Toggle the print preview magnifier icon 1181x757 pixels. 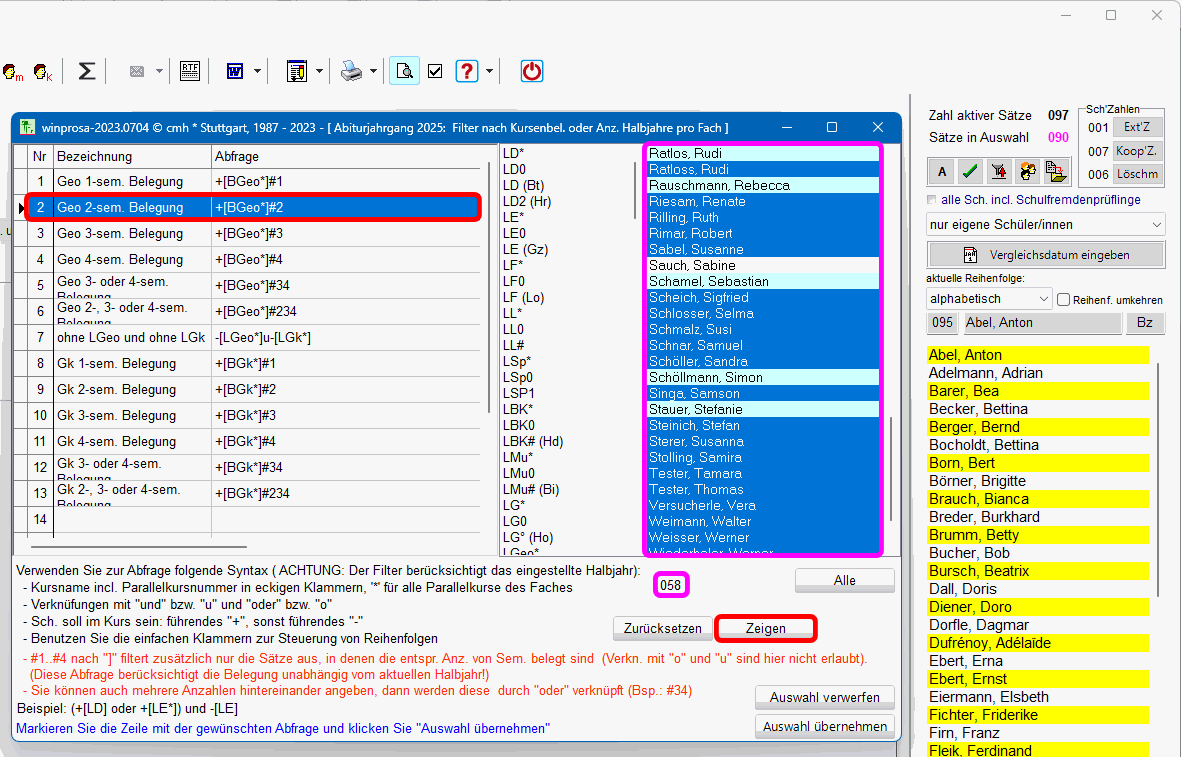pyautogui.click(x=404, y=71)
